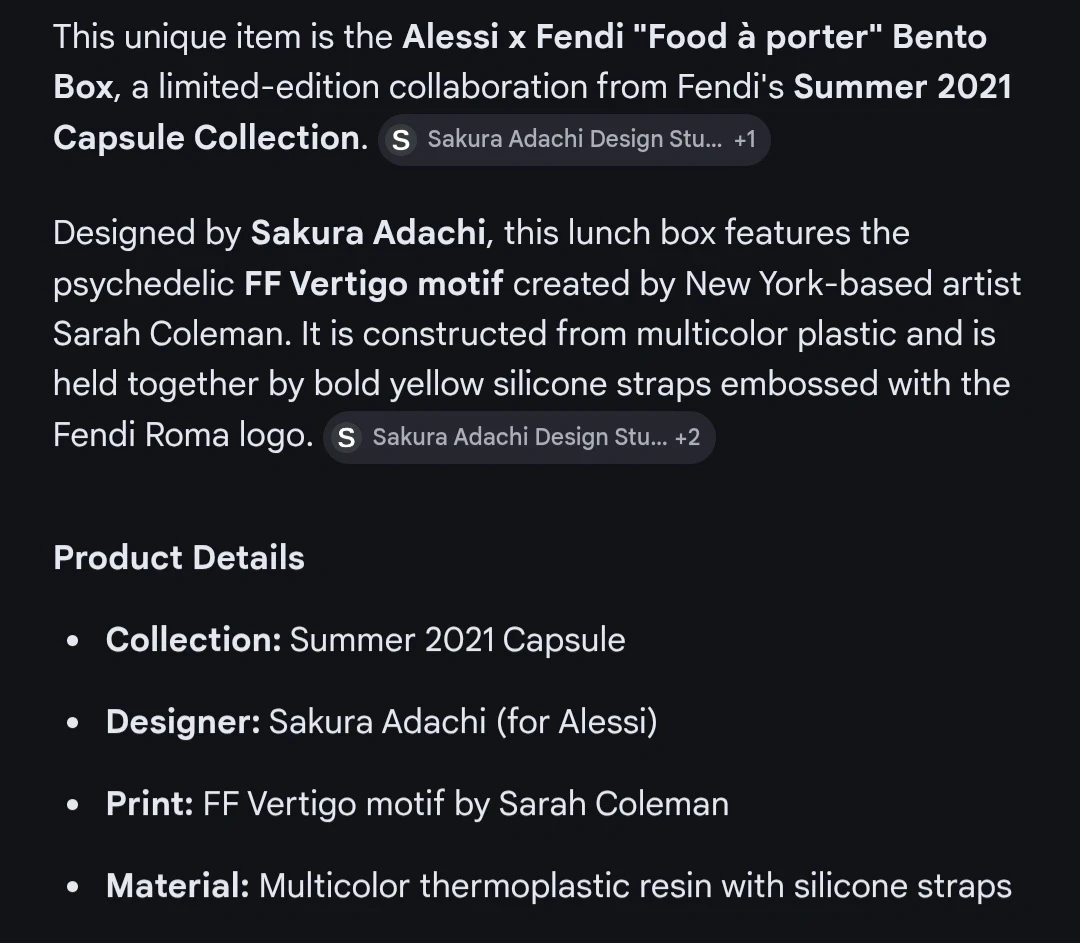Click the bold "FF Vertigo motif" paragraph text

point(373,284)
